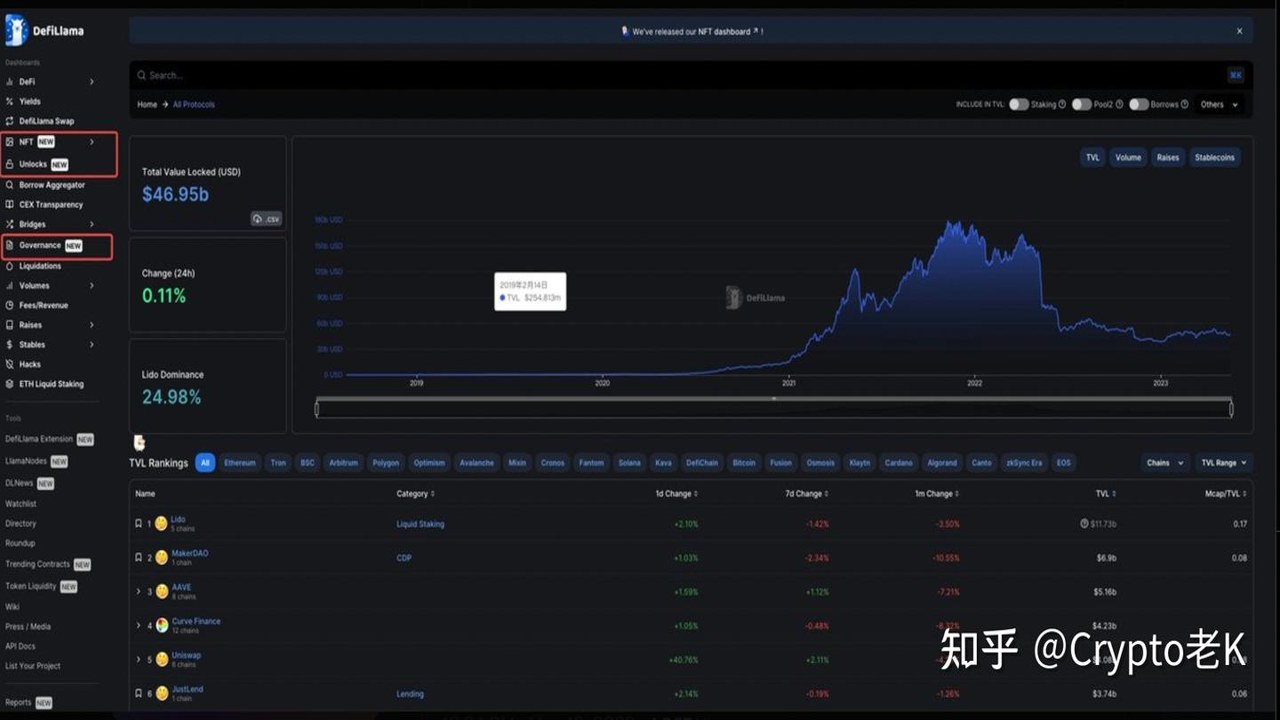Viewport: 1280px width, 720px height.
Task: Click the chart range slider bar
Action: 774,408
